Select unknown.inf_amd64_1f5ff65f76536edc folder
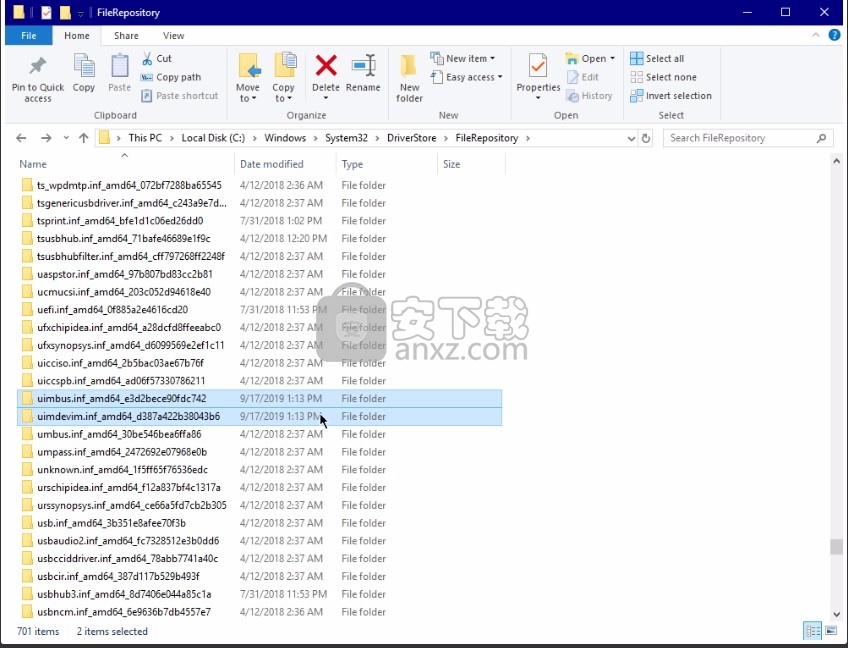The height and width of the screenshot is (648, 848). (260, 470)
